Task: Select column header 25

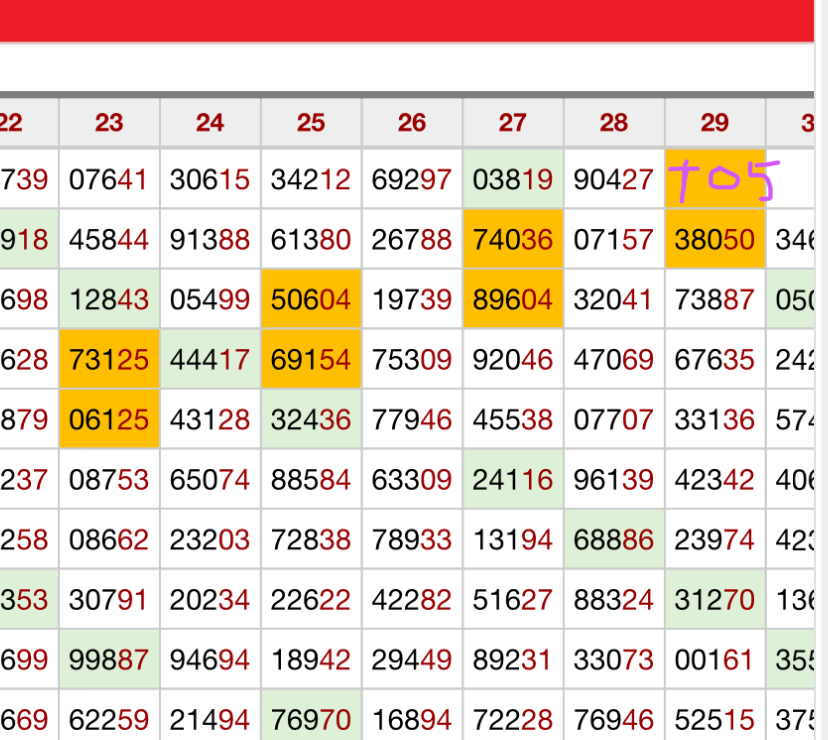Action: 311,122
